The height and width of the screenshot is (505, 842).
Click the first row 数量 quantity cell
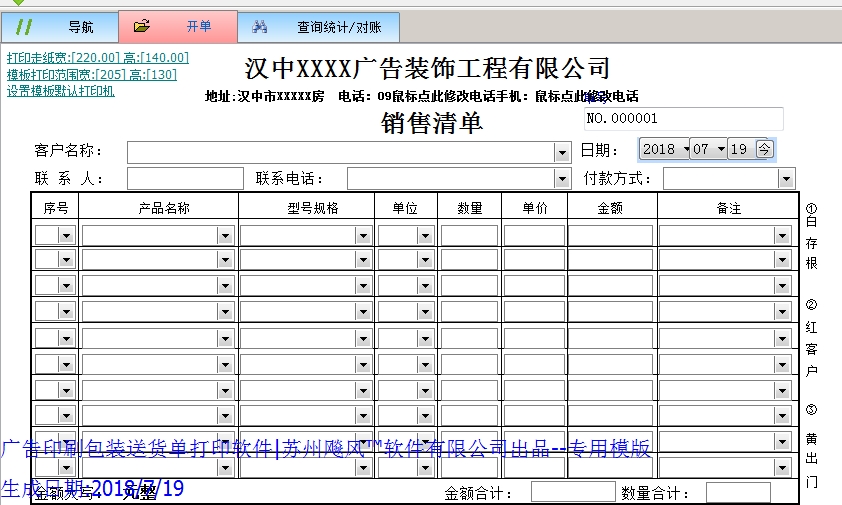click(469, 235)
